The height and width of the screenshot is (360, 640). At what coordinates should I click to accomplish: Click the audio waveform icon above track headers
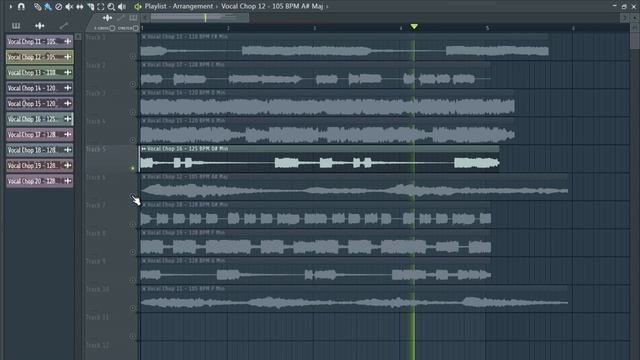click(107, 18)
